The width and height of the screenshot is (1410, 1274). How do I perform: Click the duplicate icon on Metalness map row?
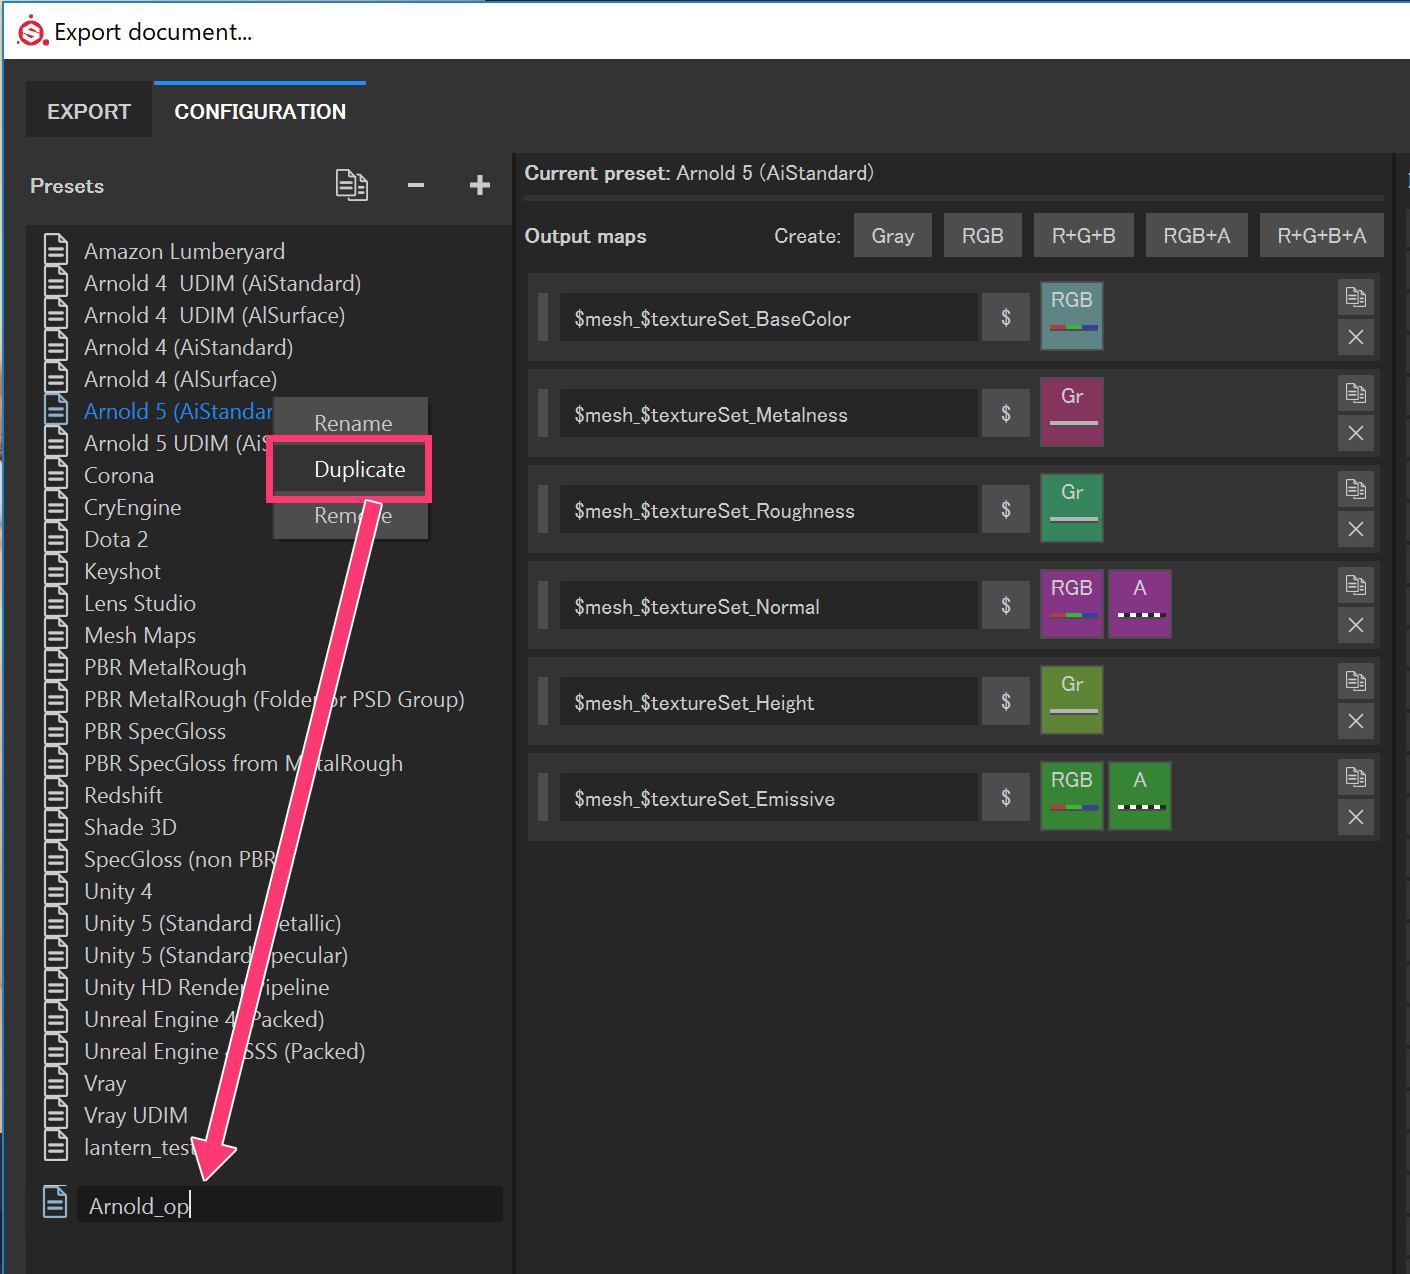(1356, 393)
